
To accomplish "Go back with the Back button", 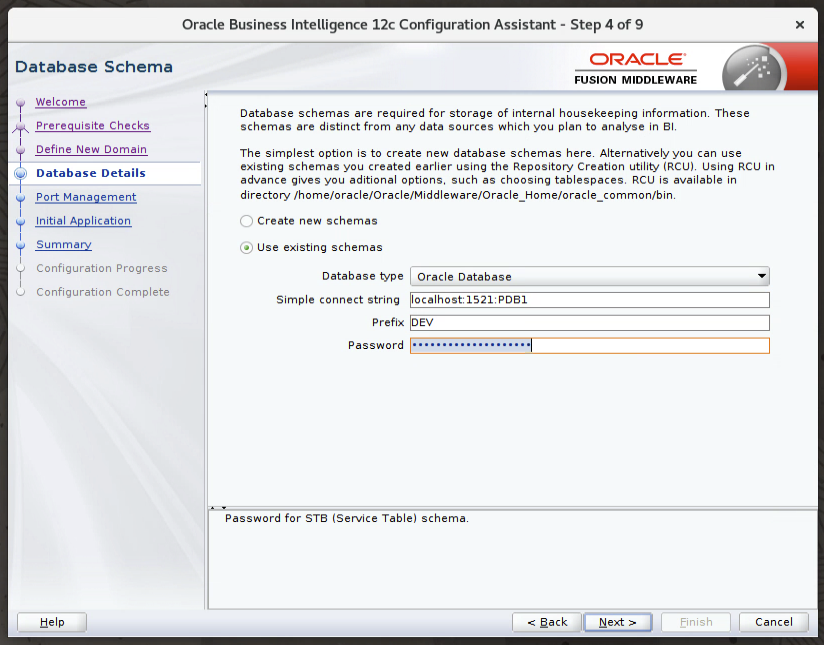I will pos(547,622).
